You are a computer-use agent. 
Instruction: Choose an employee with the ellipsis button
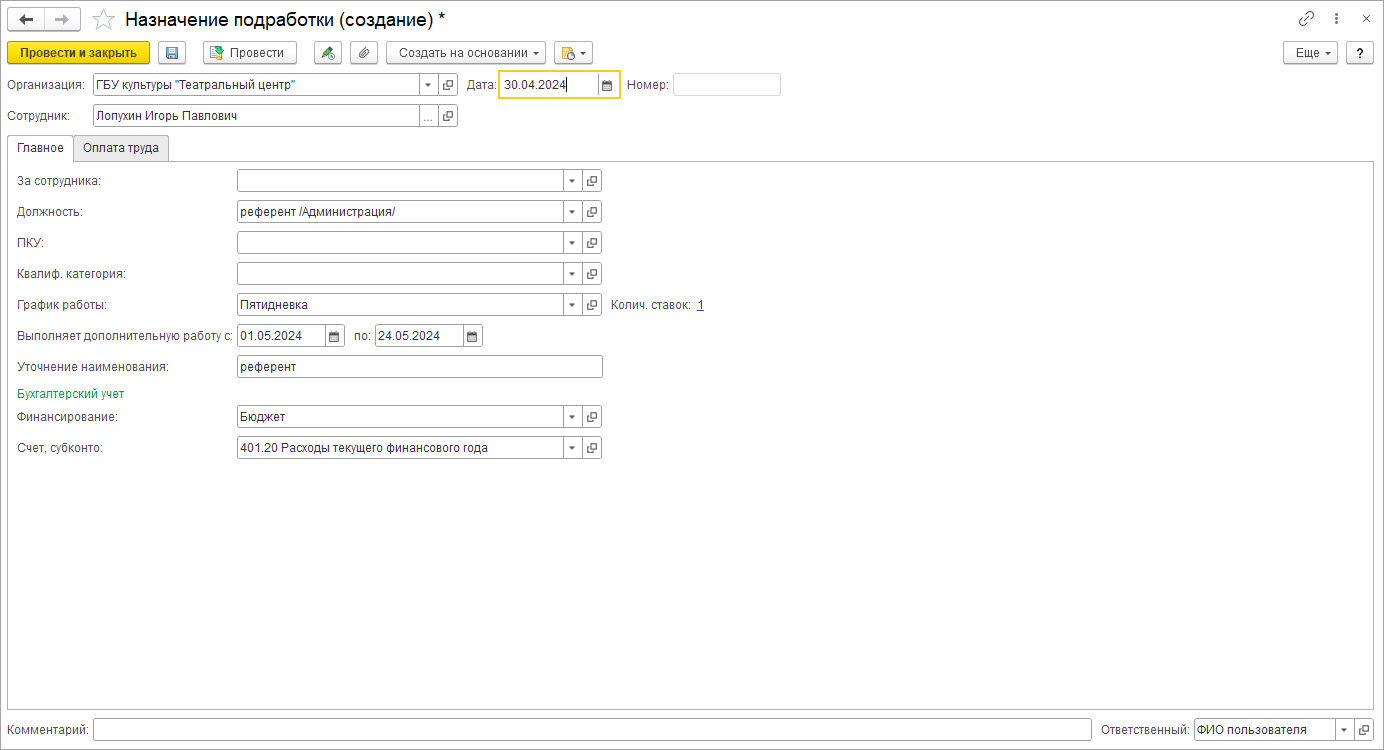point(429,116)
